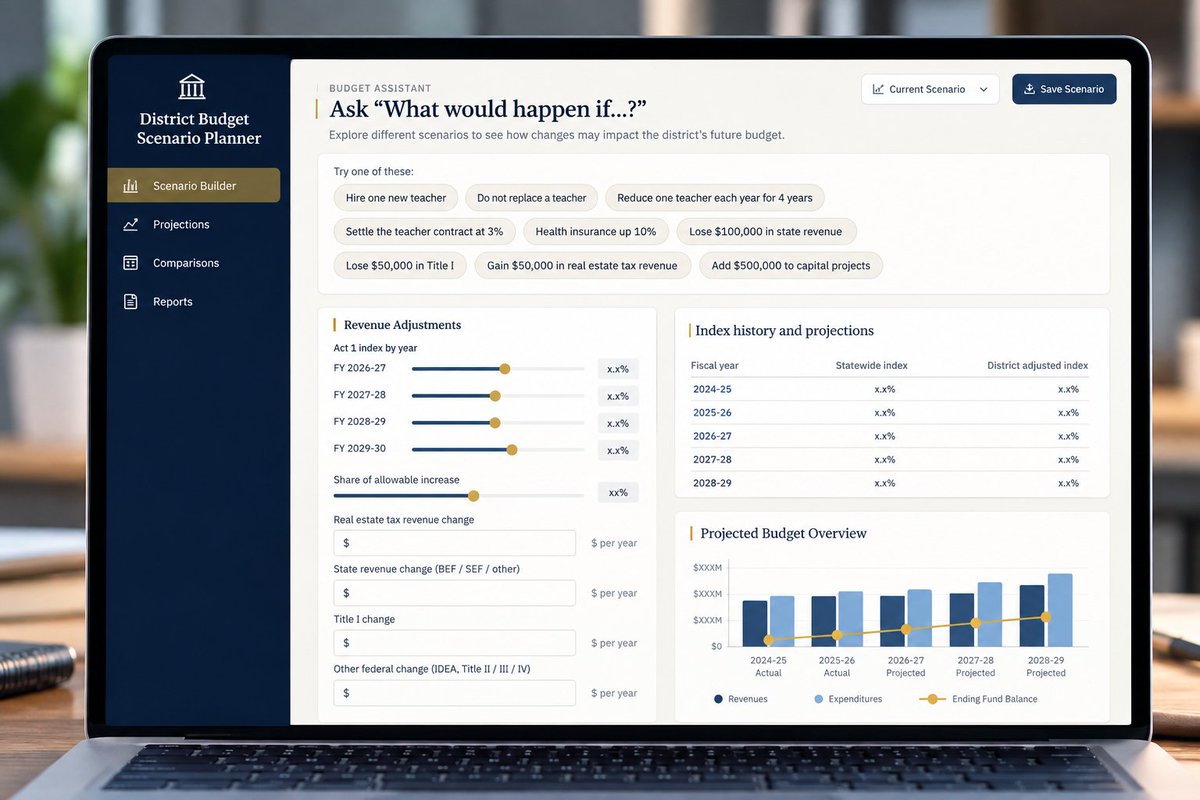Screen dimensions: 1200x800
Task: Click the Save Scenario button
Action: click(x=1064, y=89)
